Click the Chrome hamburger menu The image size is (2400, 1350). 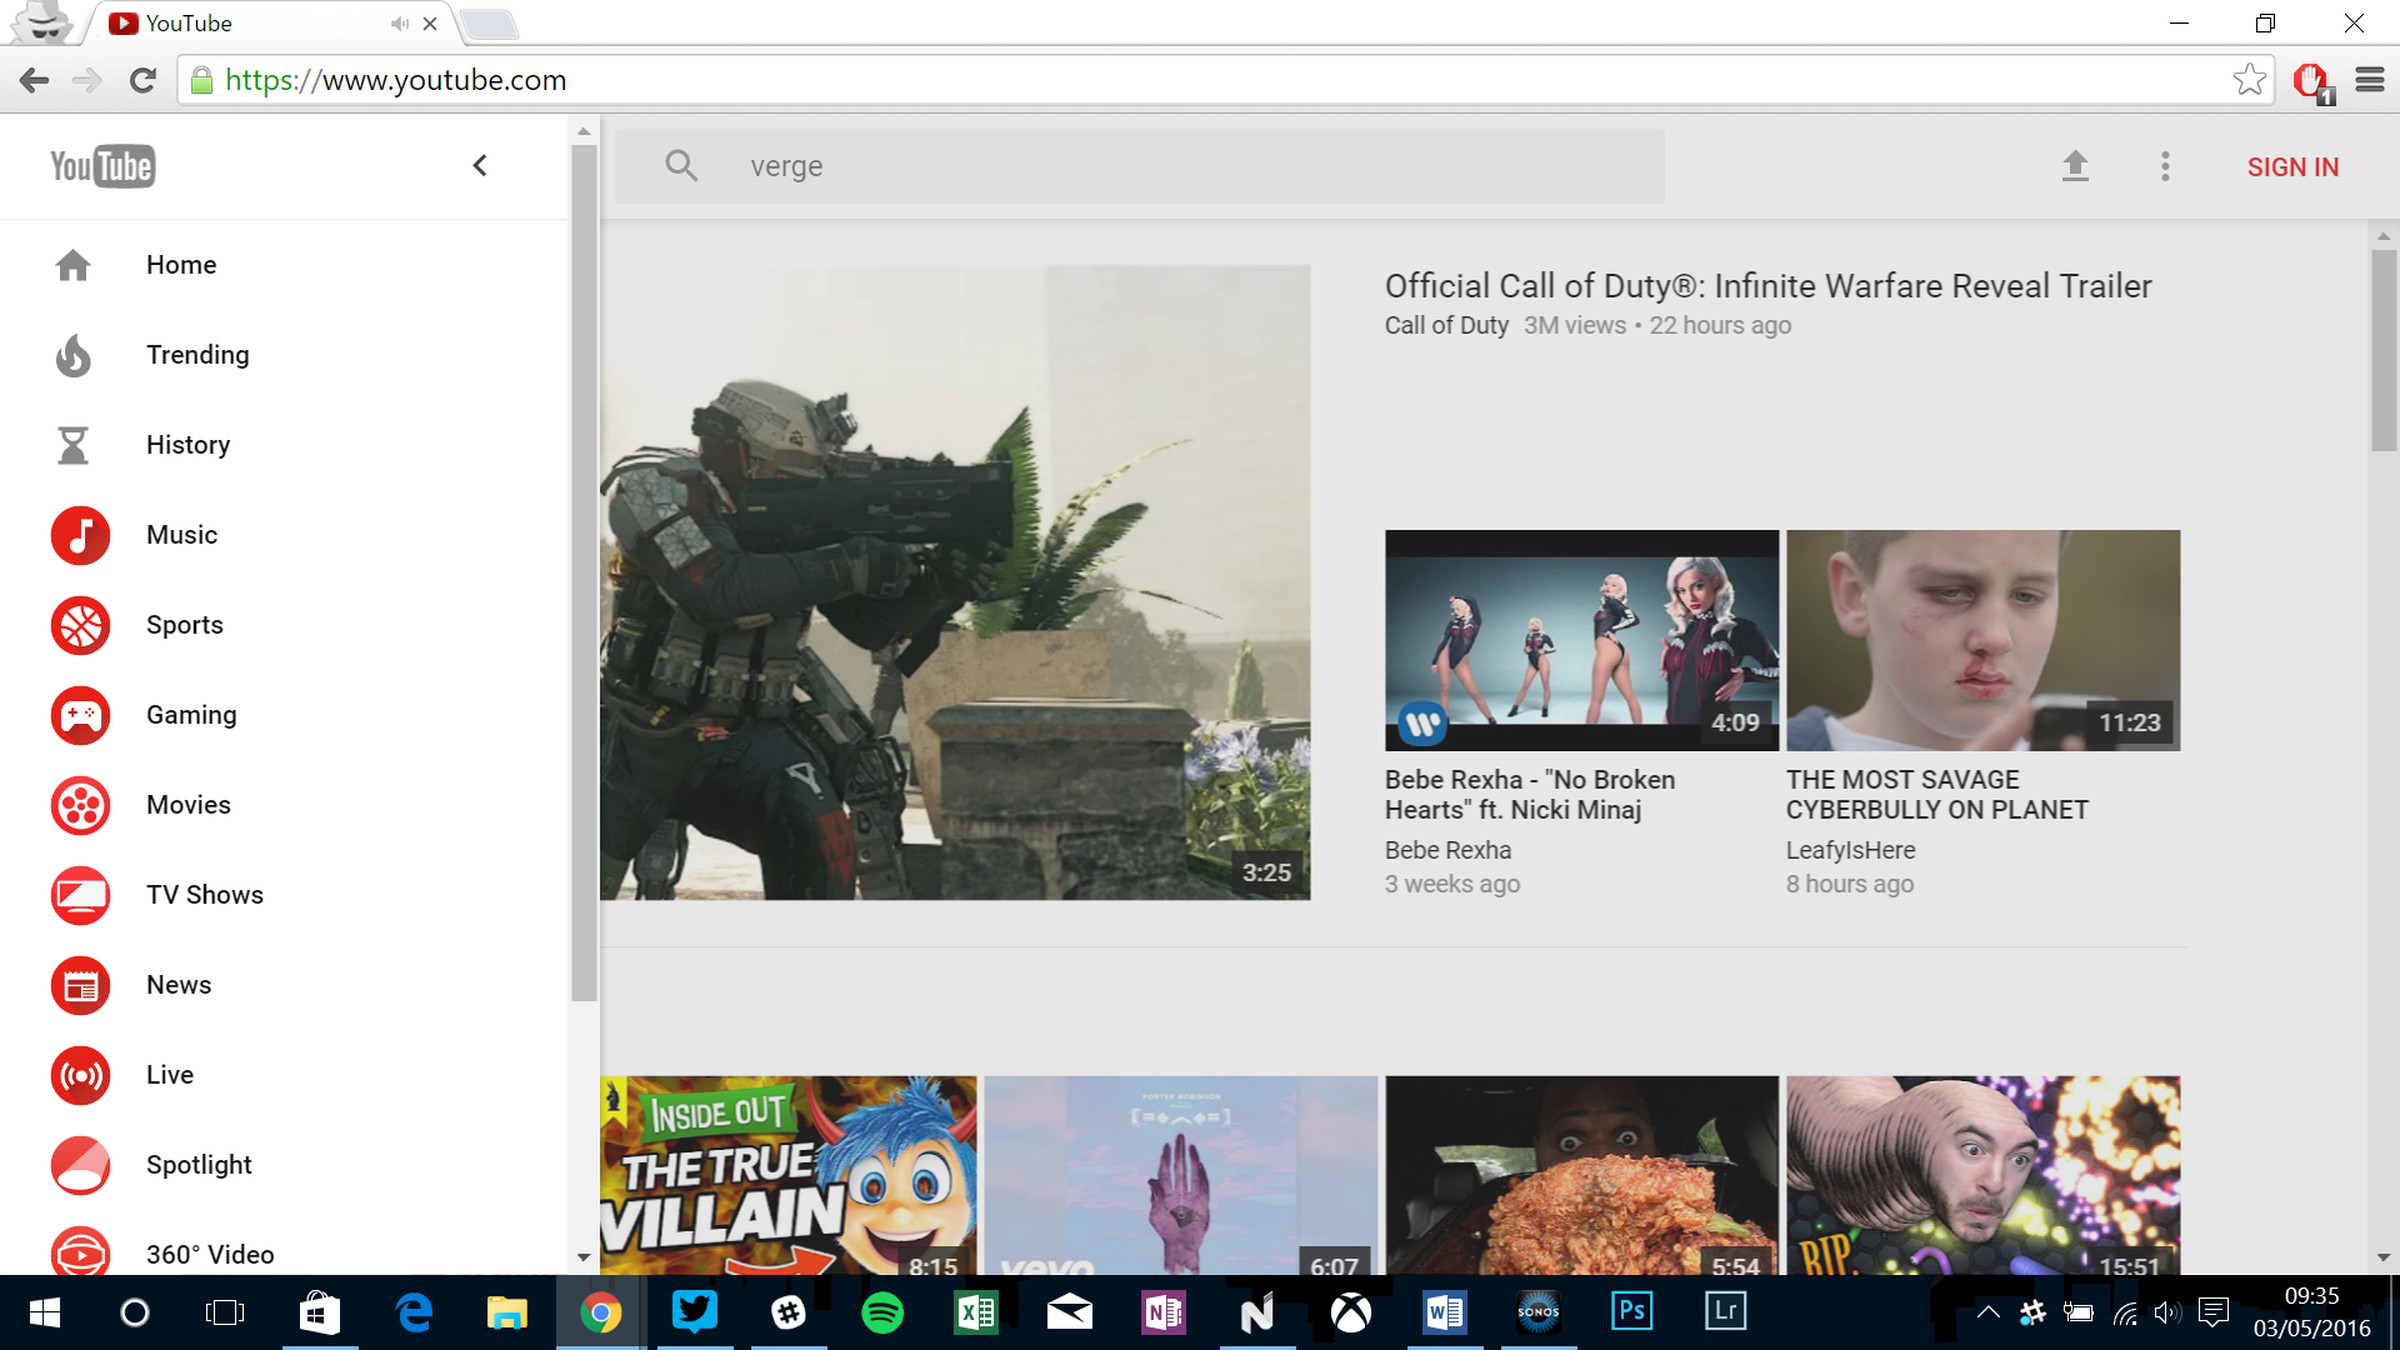(x=2370, y=80)
